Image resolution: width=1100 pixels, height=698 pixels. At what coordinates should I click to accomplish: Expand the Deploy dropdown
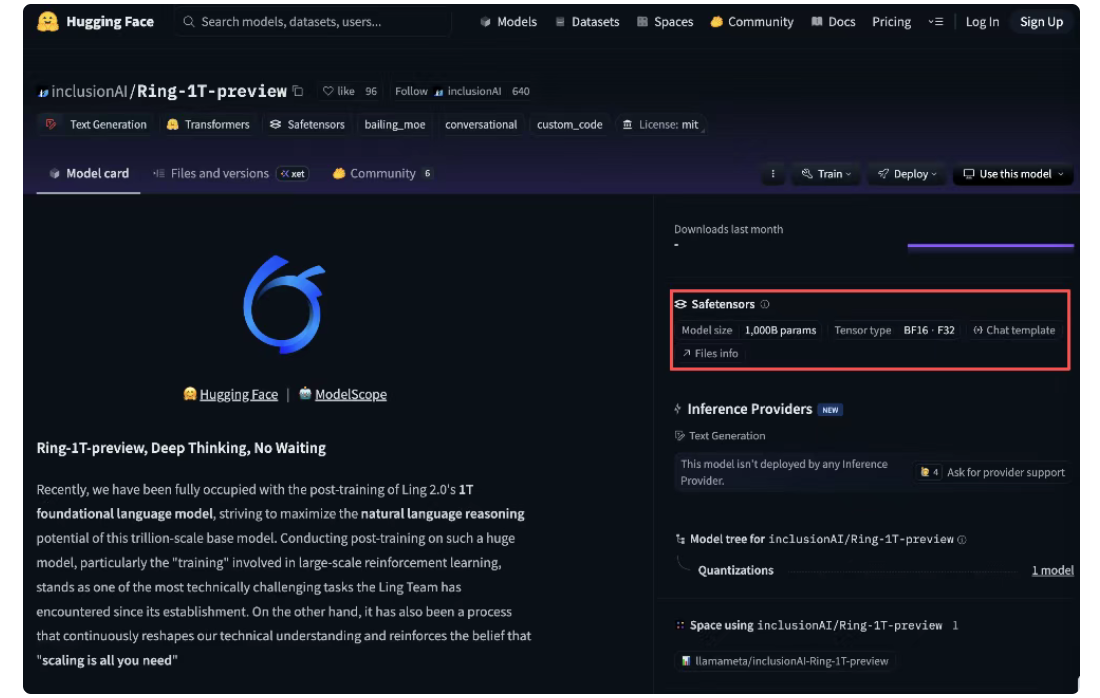click(x=908, y=174)
